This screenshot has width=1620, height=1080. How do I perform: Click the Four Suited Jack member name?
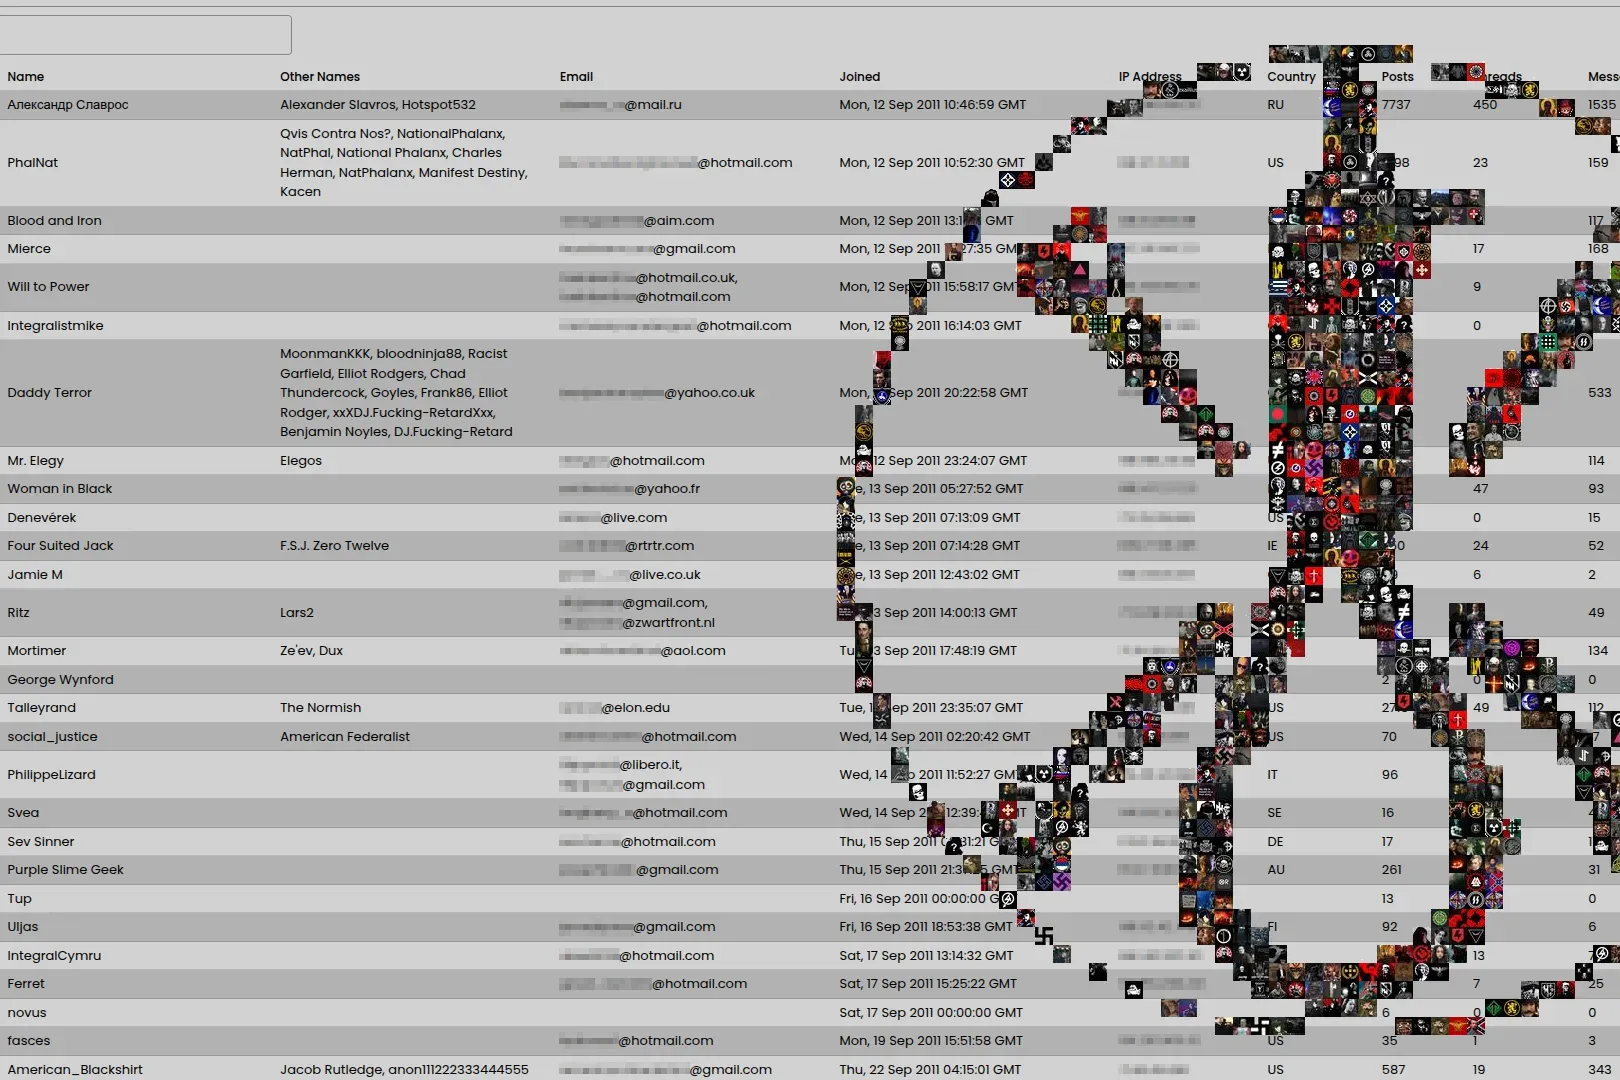click(x=60, y=545)
